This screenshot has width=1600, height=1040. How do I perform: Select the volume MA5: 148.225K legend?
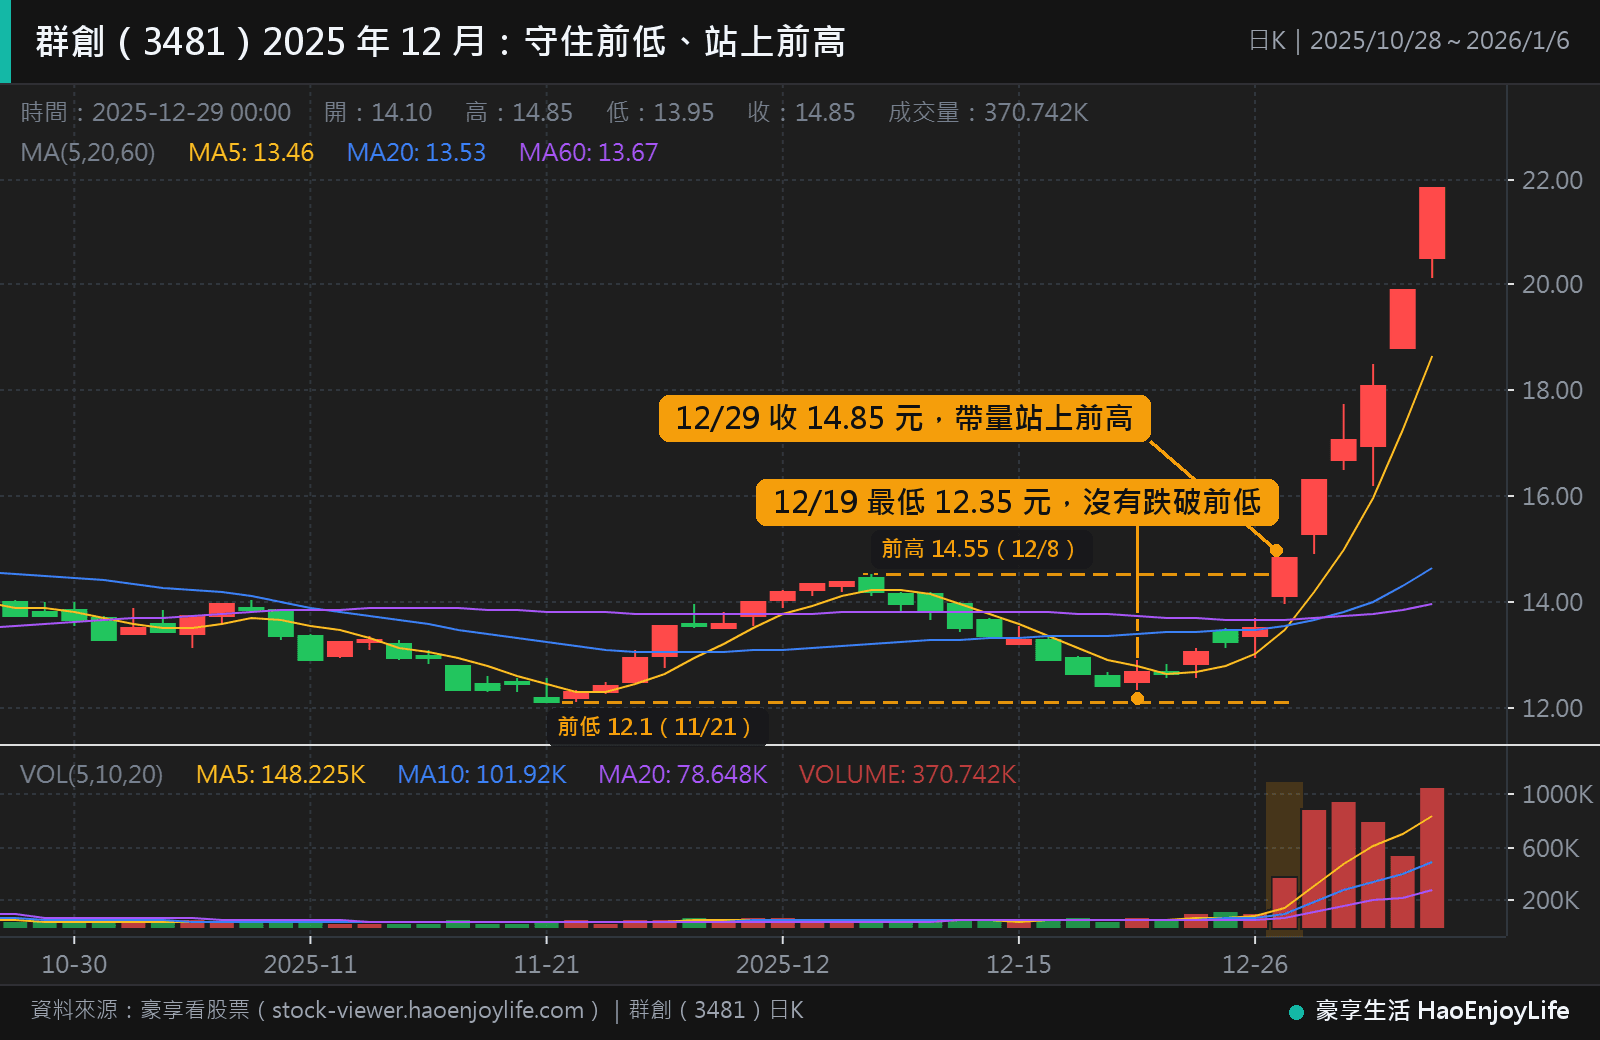click(x=280, y=774)
